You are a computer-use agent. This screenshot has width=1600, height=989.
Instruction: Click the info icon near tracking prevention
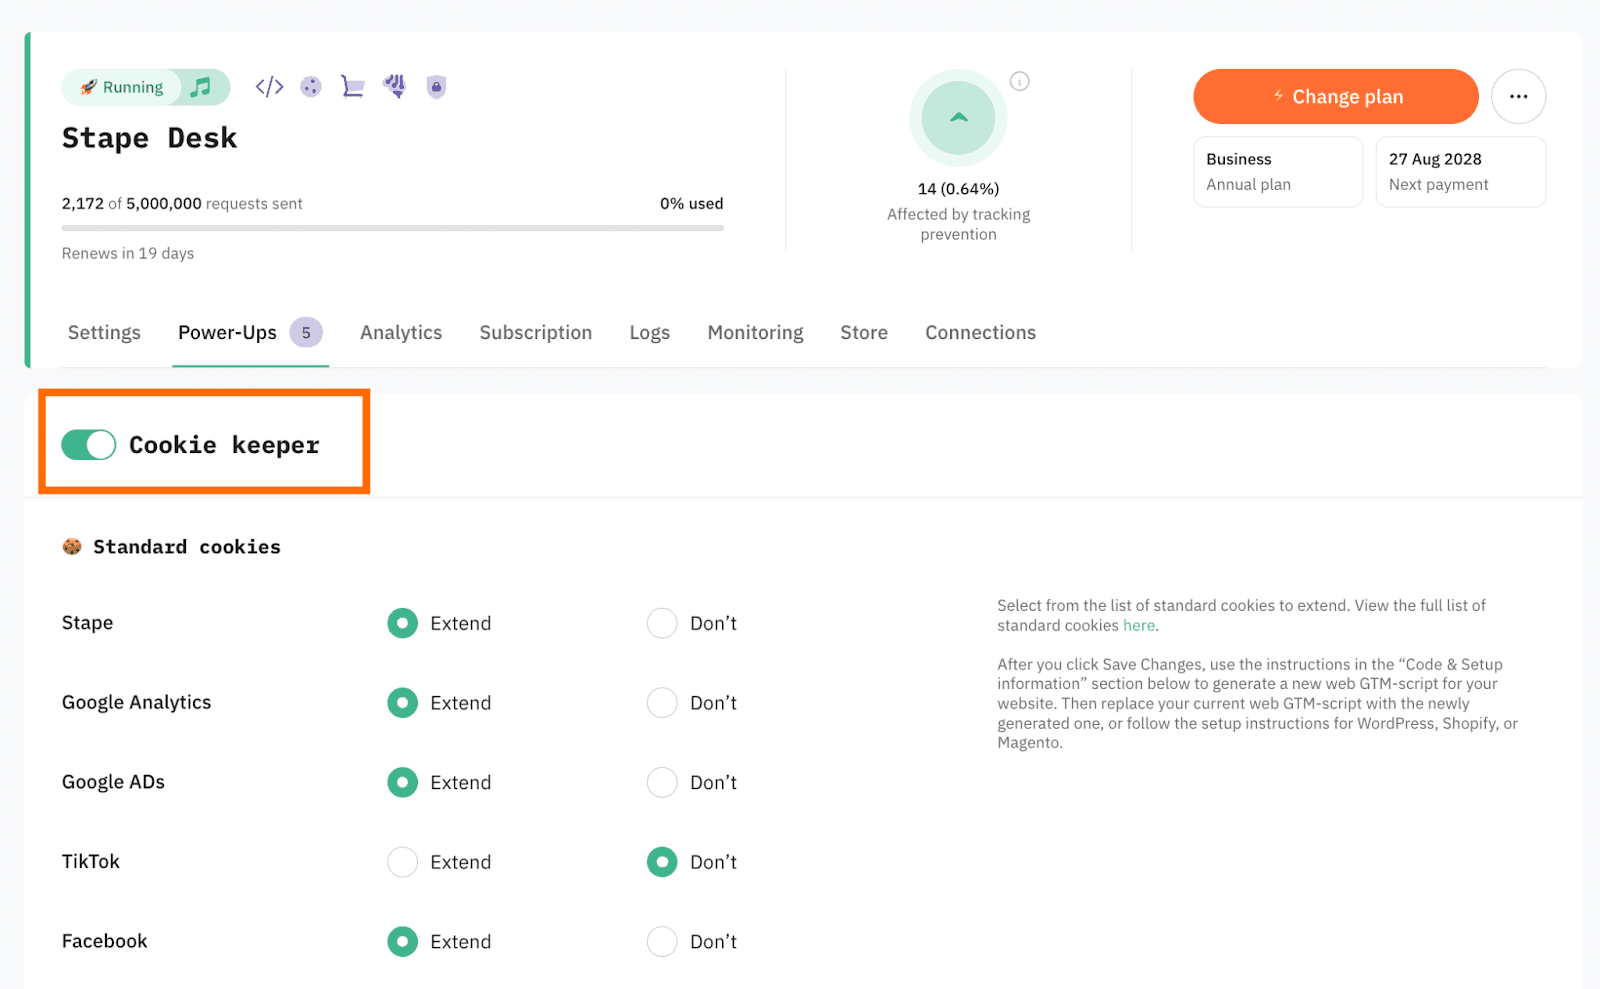point(1019,82)
